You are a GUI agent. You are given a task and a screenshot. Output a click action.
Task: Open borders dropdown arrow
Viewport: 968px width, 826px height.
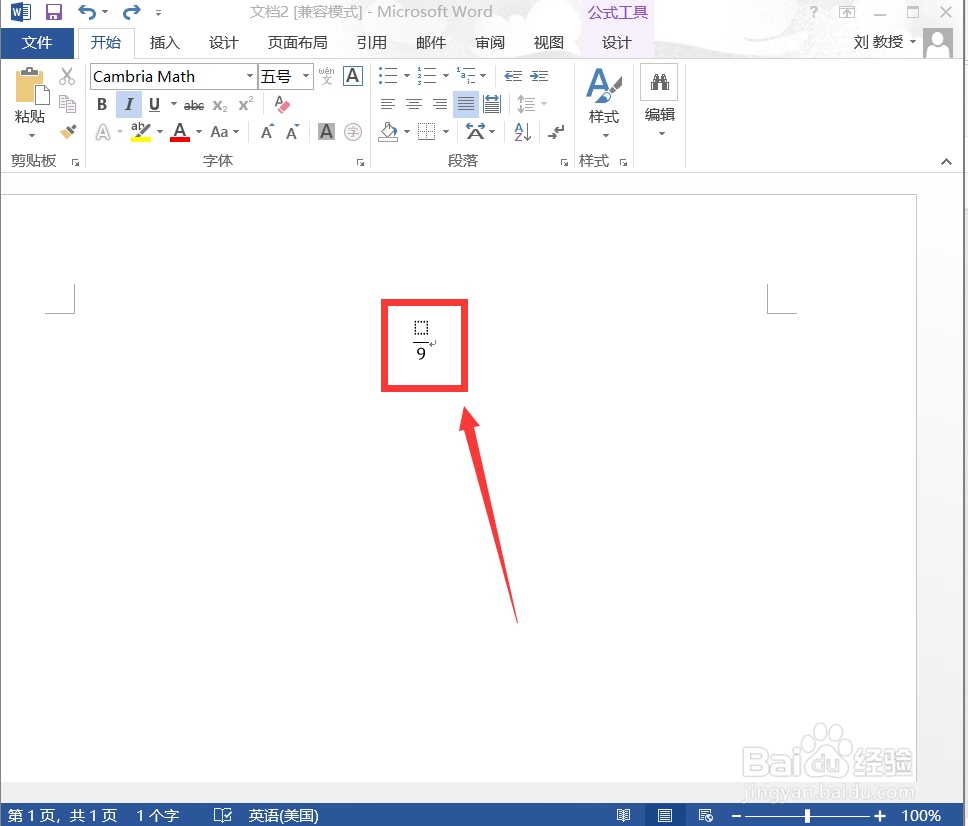tap(446, 131)
